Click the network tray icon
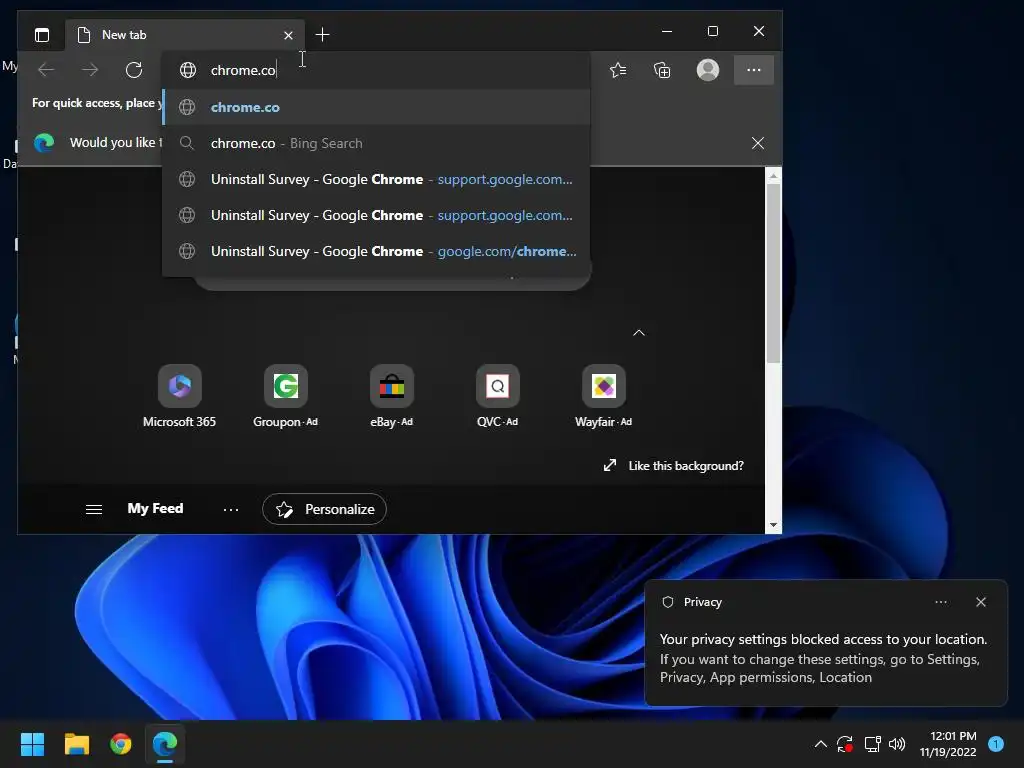The image size is (1024, 768). [x=872, y=744]
